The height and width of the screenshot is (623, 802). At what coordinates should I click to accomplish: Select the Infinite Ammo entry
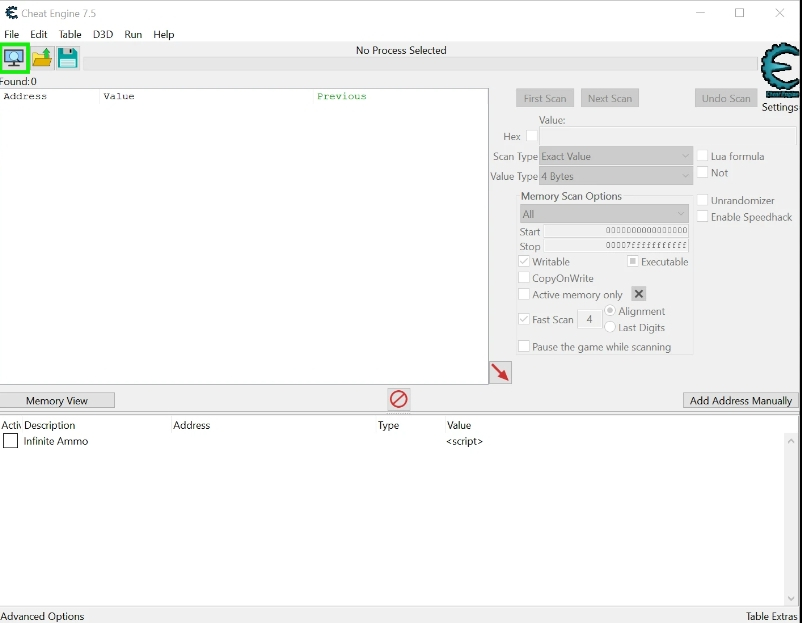[x=56, y=441]
